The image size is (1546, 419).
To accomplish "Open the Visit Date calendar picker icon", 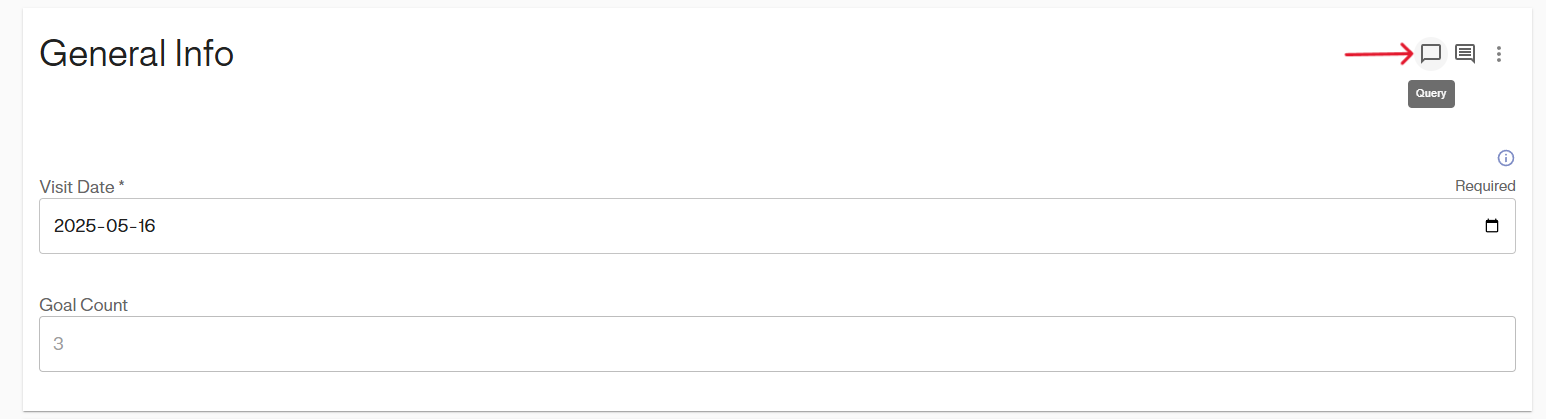I will click(1492, 226).
